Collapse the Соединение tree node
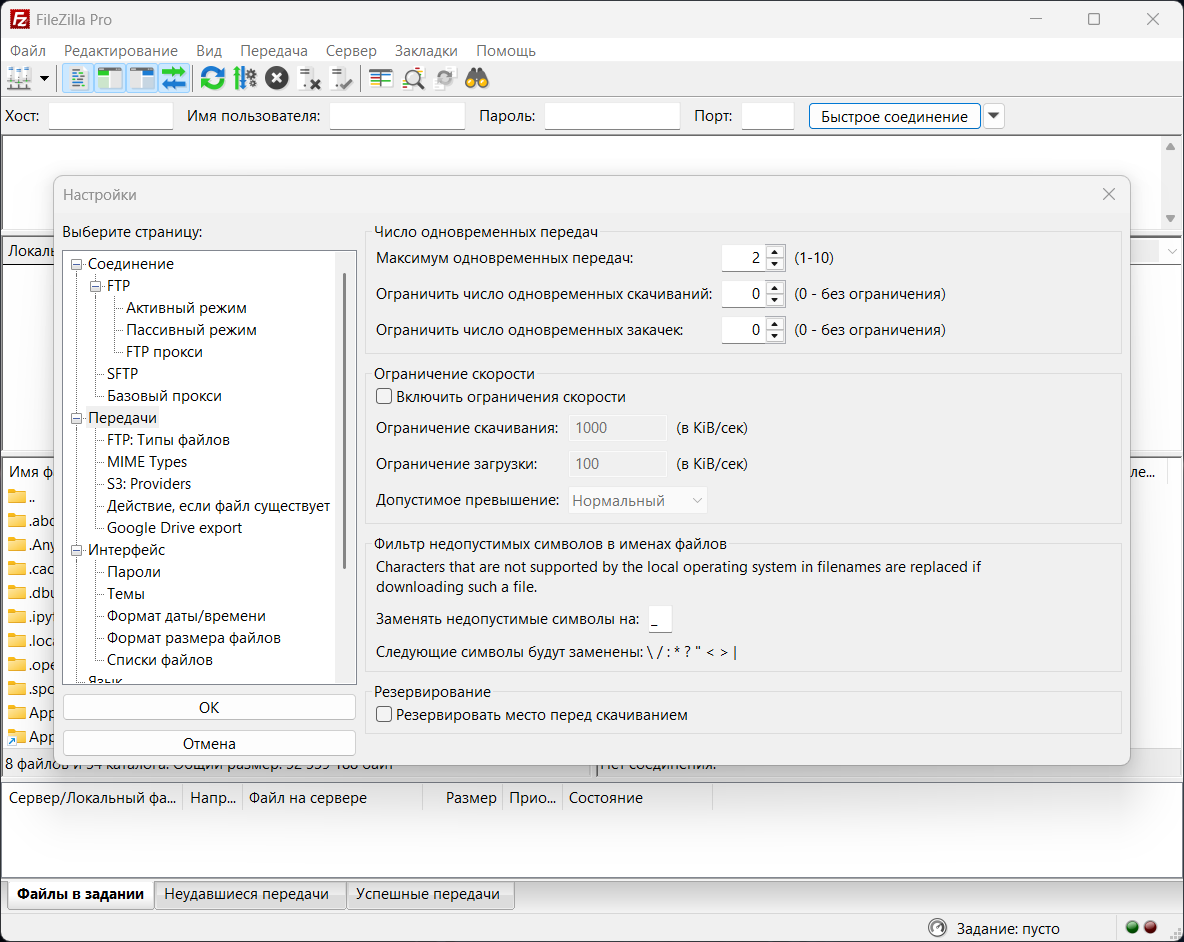Image resolution: width=1184 pixels, height=942 pixels. (76, 264)
